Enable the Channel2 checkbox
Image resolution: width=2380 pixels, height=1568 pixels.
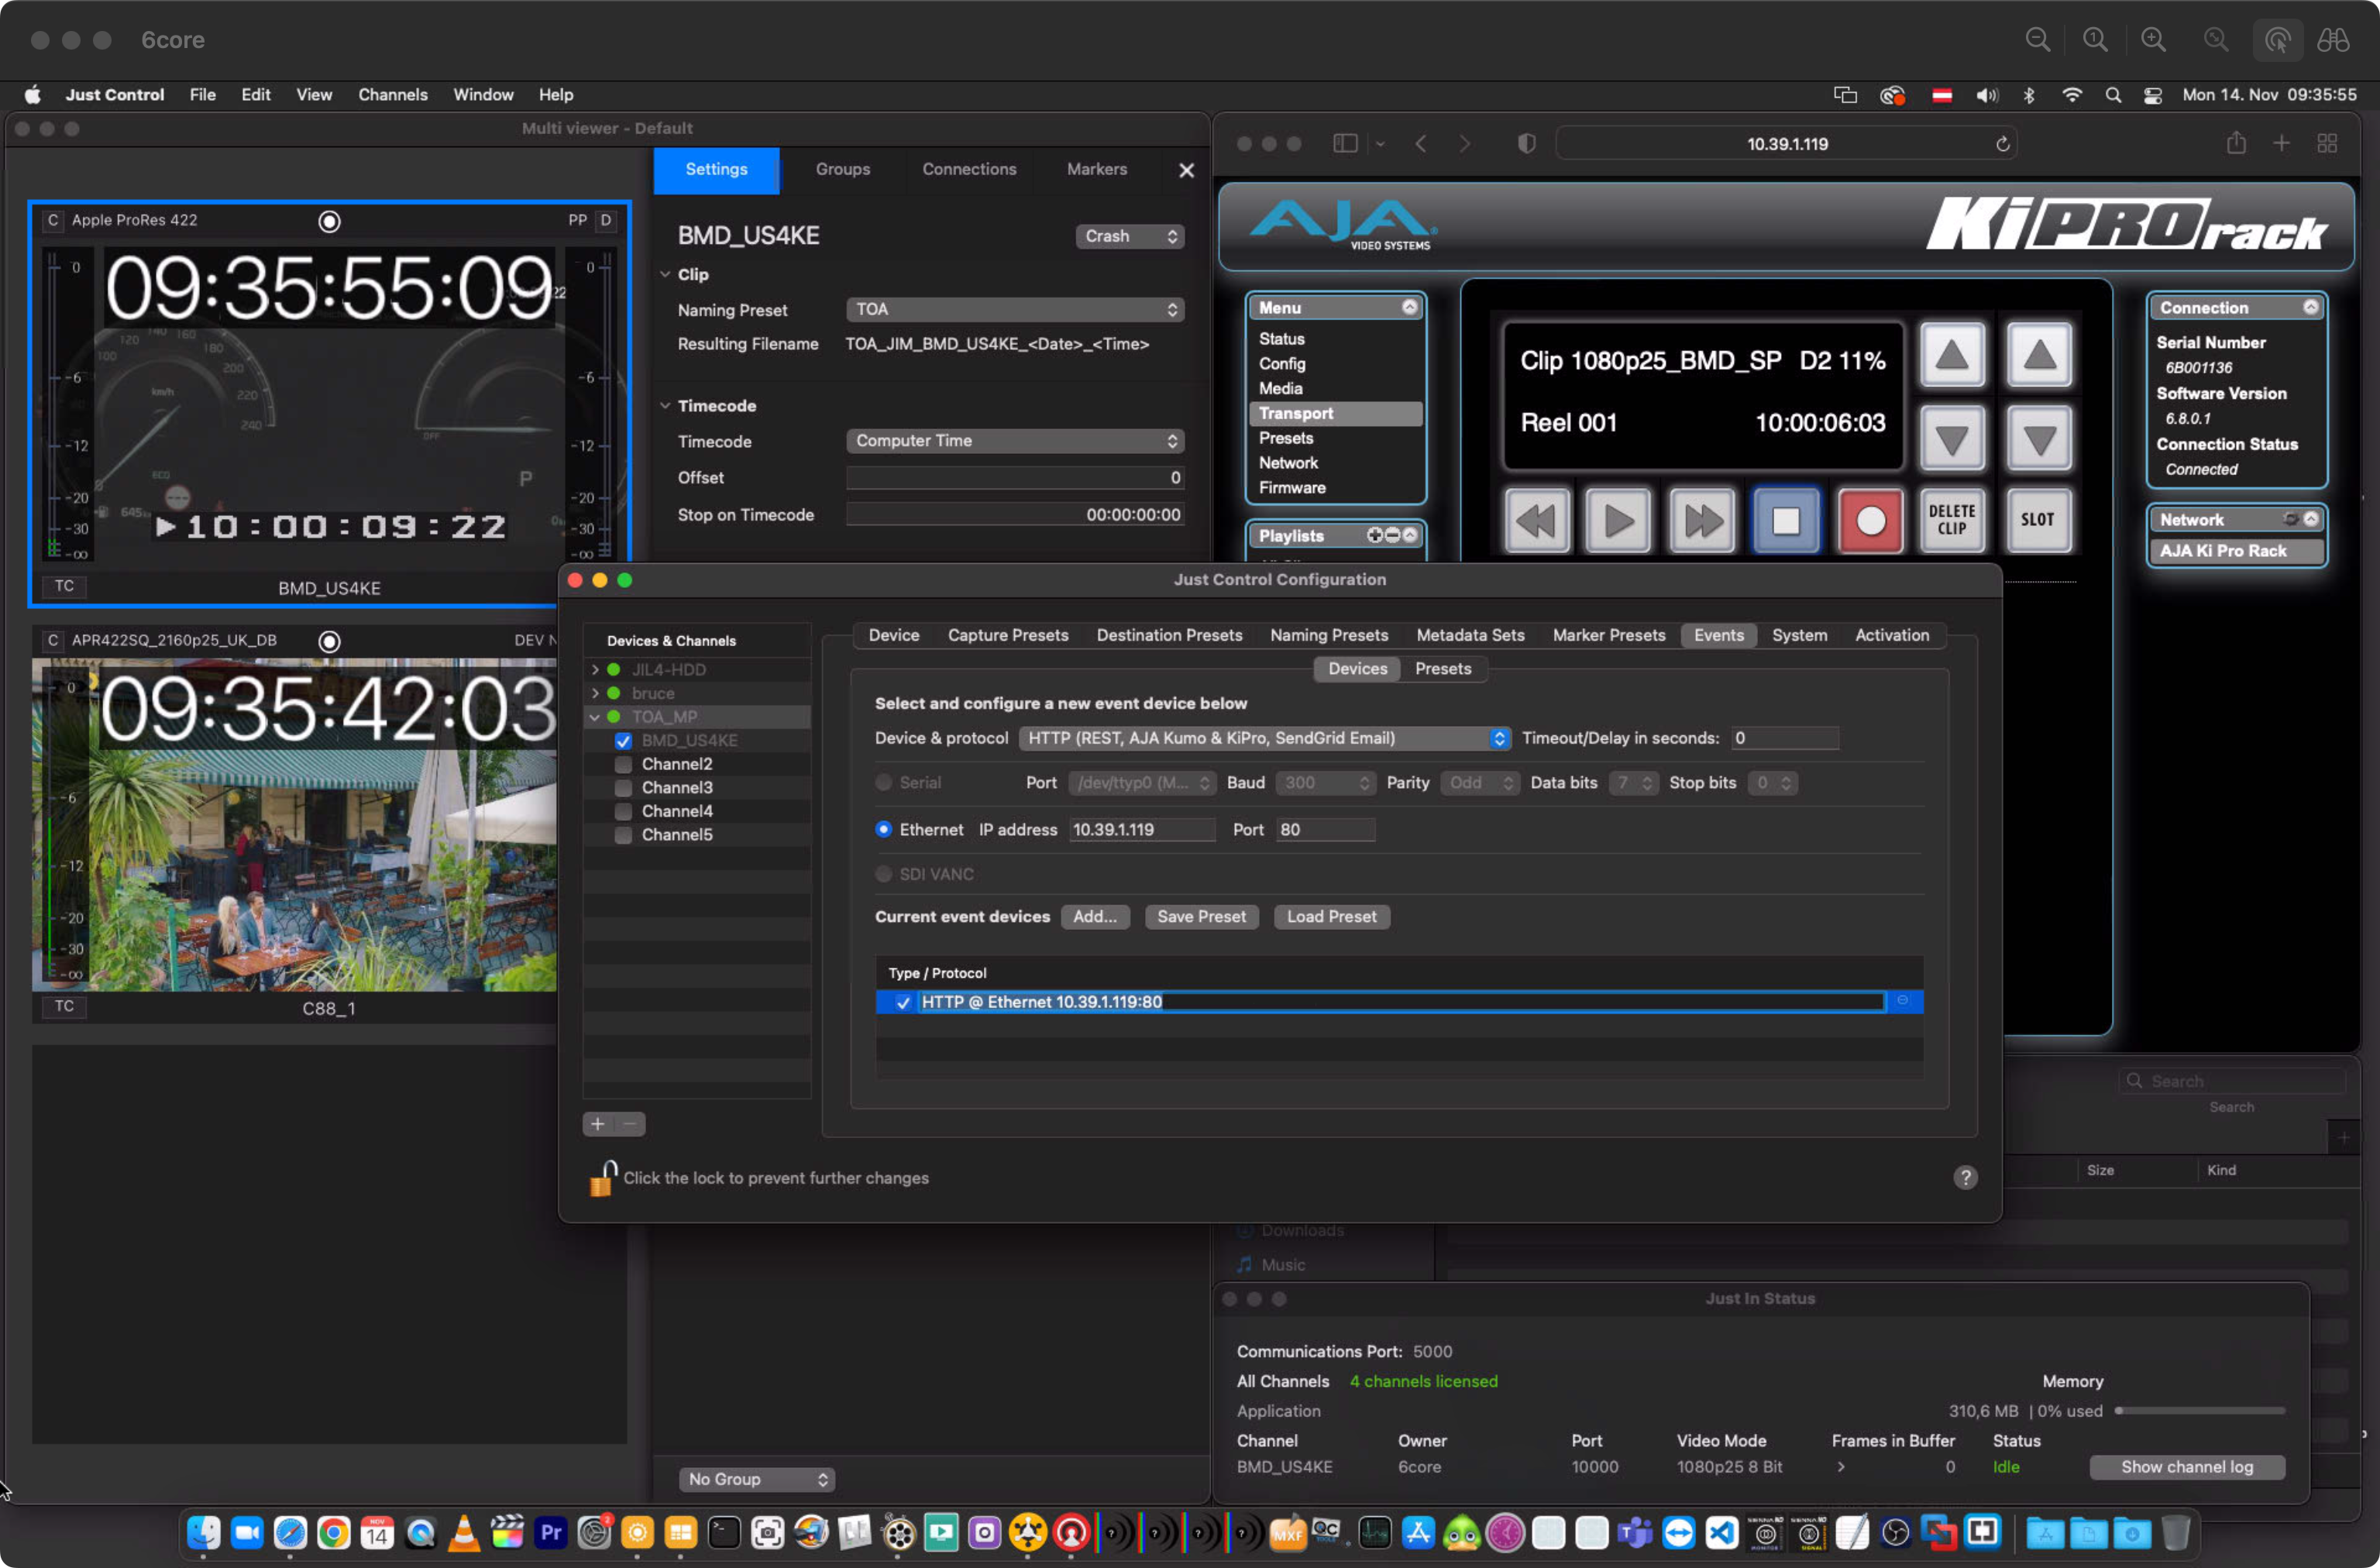[623, 764]
